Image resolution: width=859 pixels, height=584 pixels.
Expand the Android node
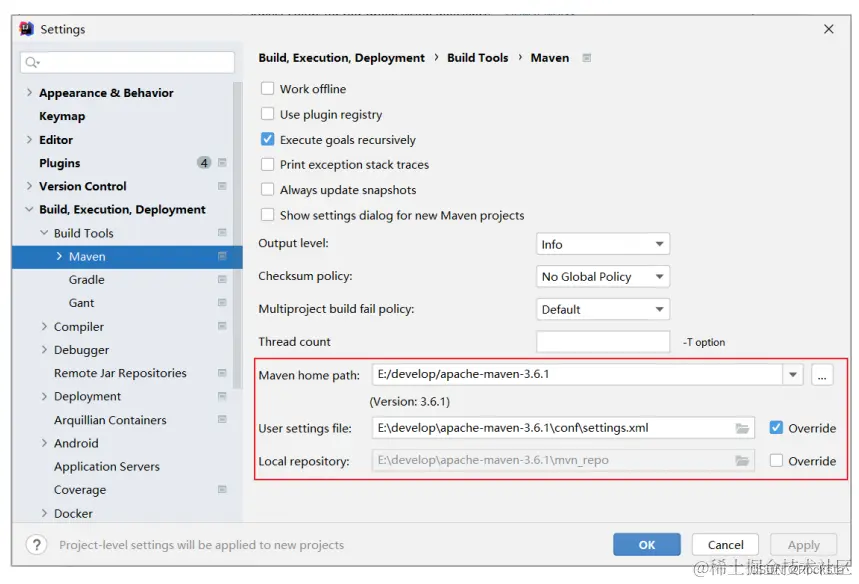tap(44, 443)
